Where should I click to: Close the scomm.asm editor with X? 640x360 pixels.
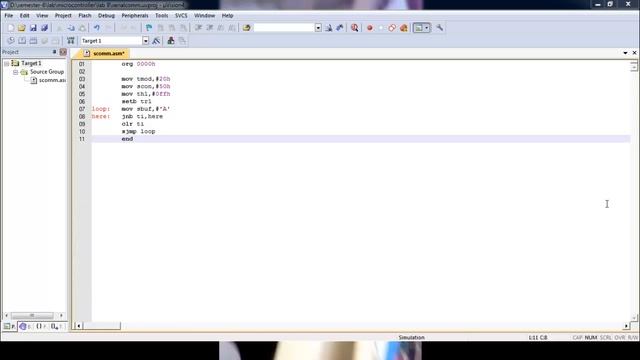click(634, 53)
